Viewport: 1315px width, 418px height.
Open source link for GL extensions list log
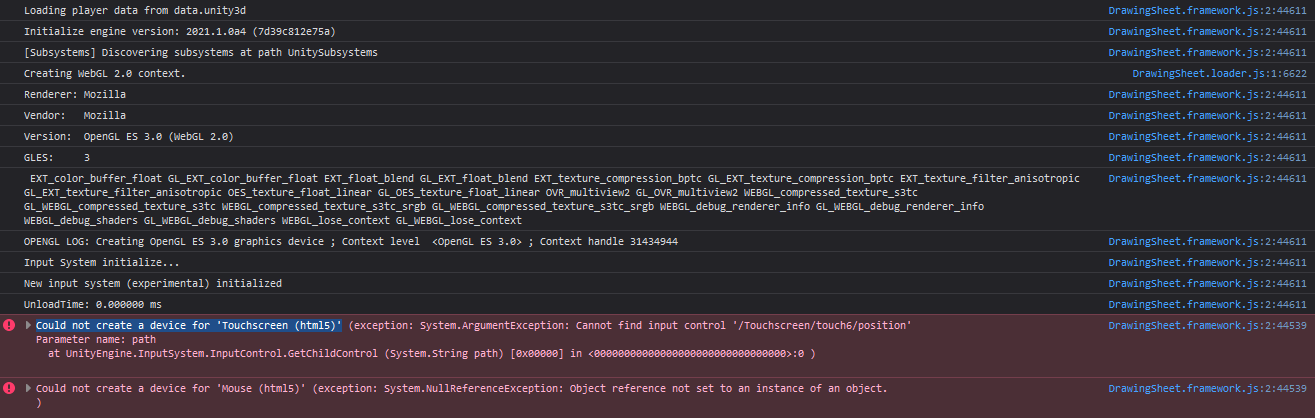pyautogui.click(x=1207, y=178)
